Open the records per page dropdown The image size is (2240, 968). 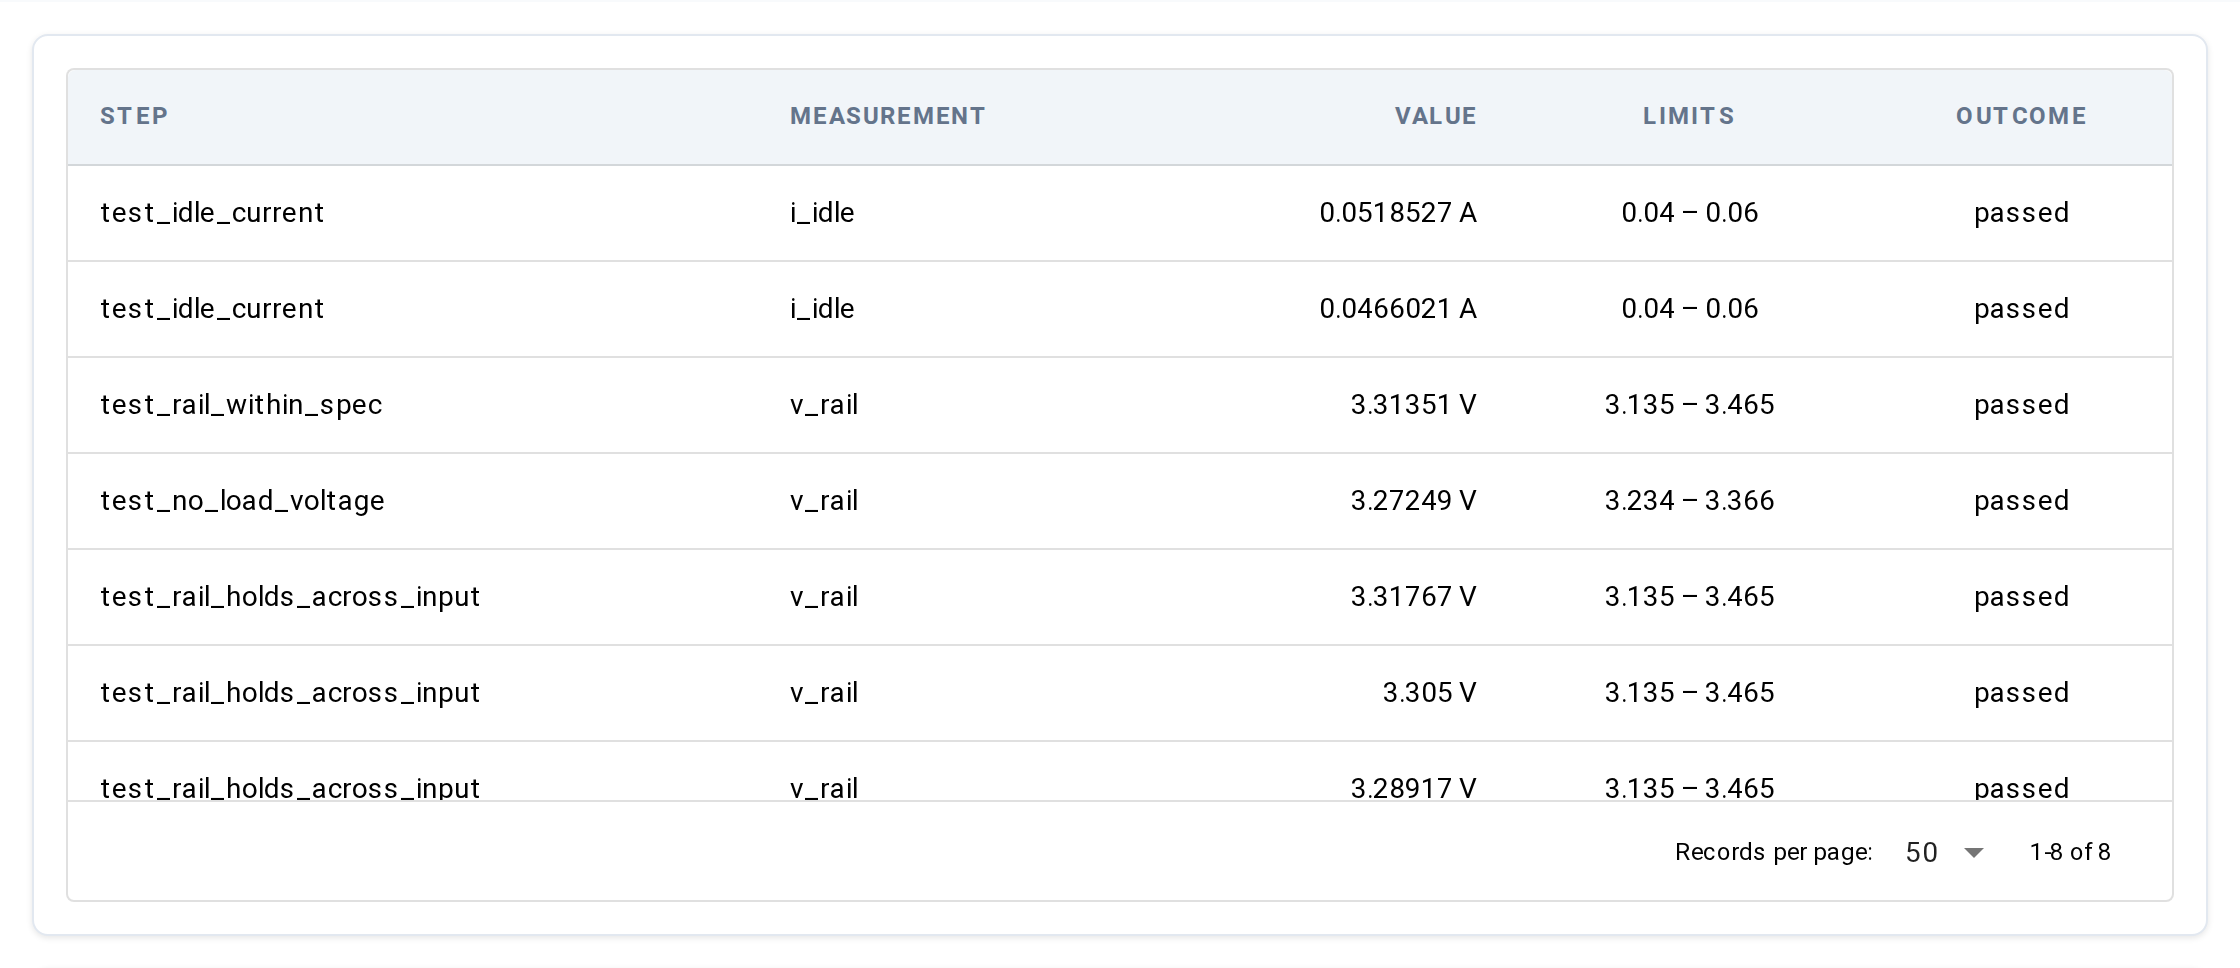pyautogui.click(x=1944, y=852)
